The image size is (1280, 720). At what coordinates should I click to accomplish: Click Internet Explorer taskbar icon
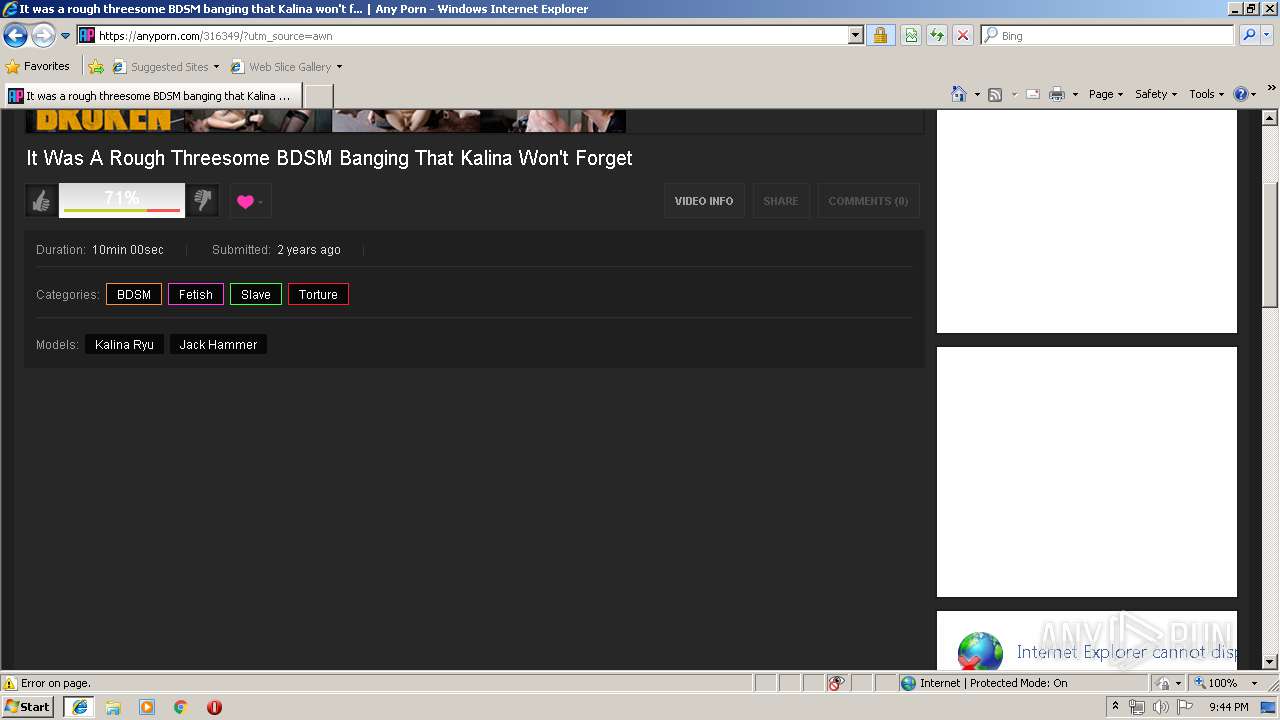[79, 707]
